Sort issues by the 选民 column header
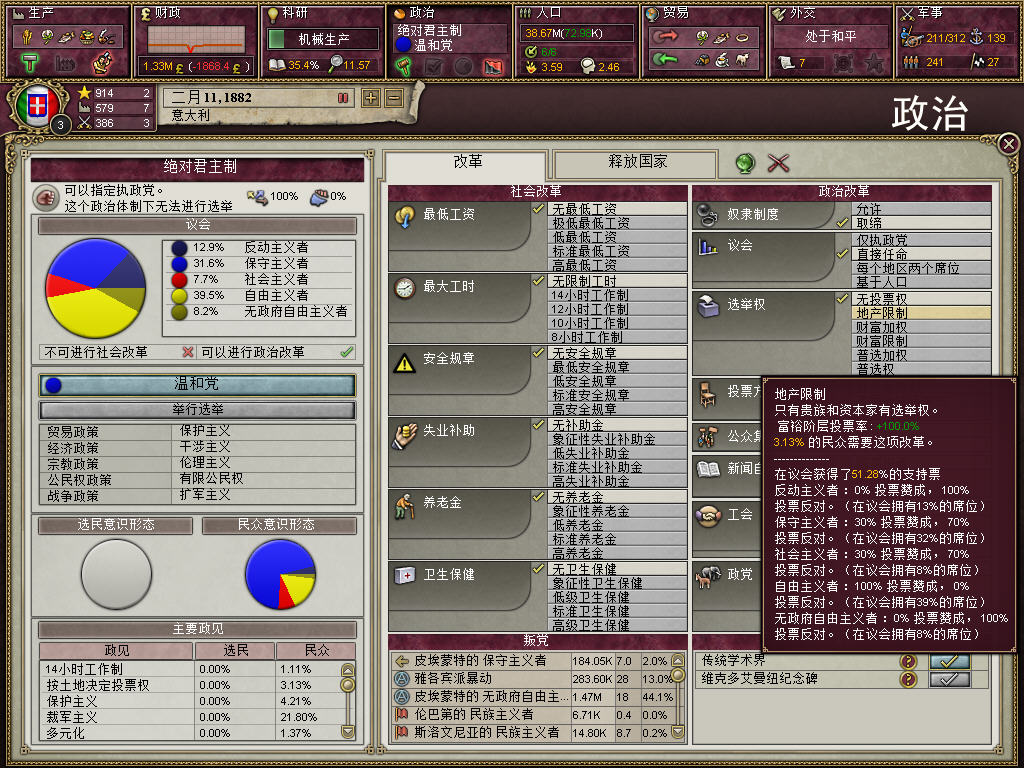Image resolution: width=1024 pixels, height=768 pixels. click(x=236, y=650)
